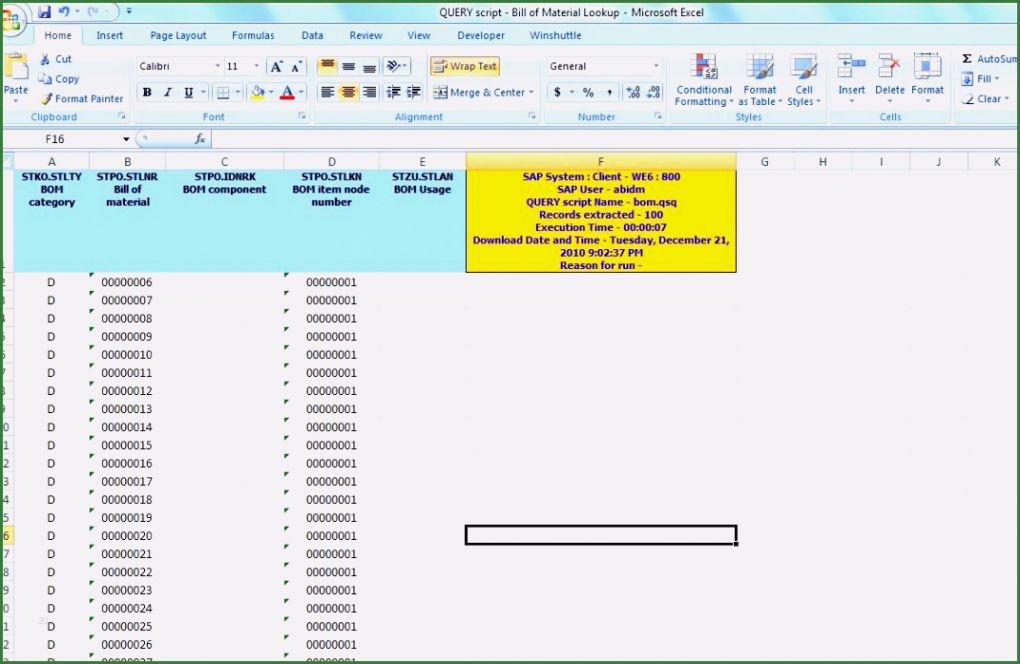
Task: Toggle center alignment for selection
Action: (x=348, y=91)
